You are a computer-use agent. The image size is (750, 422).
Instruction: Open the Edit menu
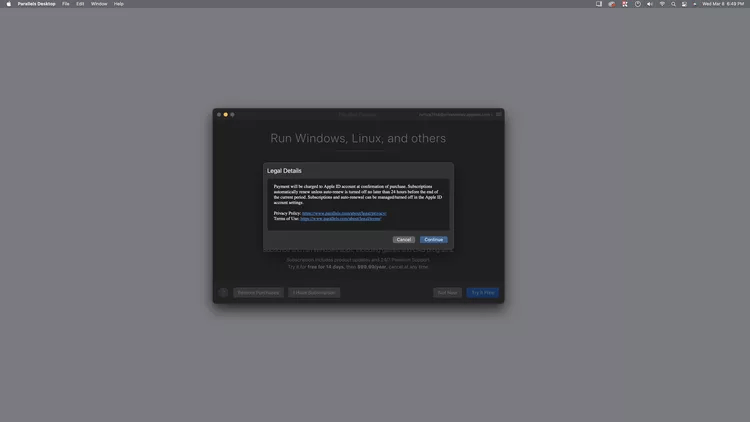pyautogui.click(x=80, y=4)
